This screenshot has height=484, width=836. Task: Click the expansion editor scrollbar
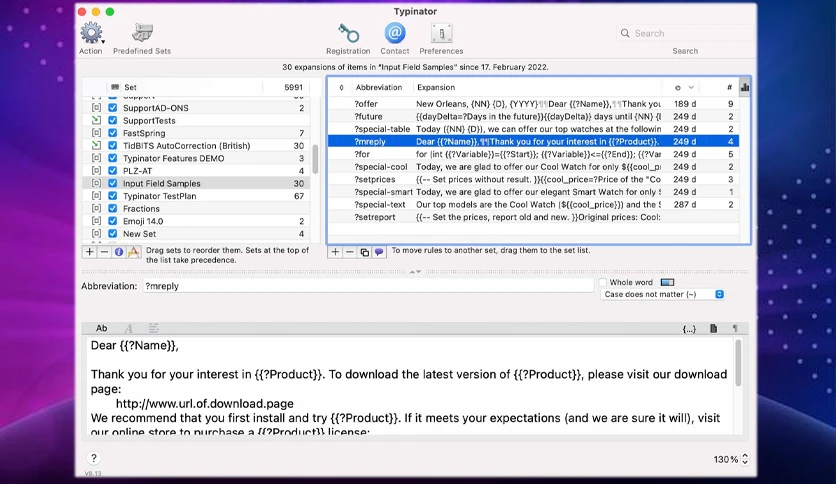click(x=738, y=362)
